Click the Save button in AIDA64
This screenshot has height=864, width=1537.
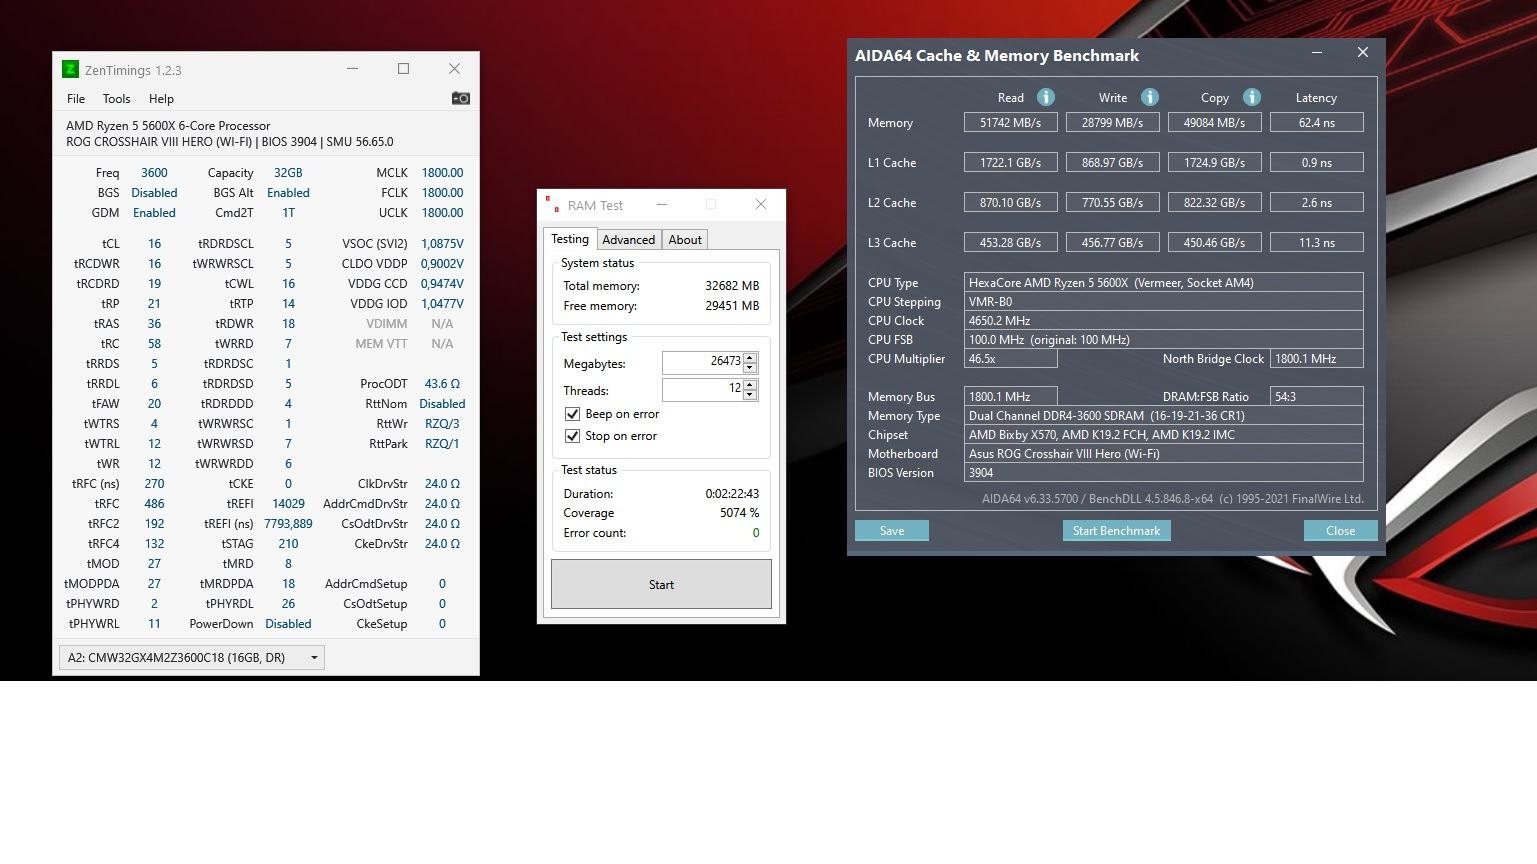click(x=892, y=531)
